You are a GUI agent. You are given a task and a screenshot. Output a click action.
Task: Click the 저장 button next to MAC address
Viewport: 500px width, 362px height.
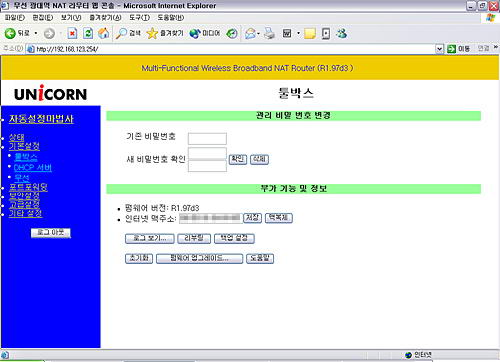click(x=252, y=218)
